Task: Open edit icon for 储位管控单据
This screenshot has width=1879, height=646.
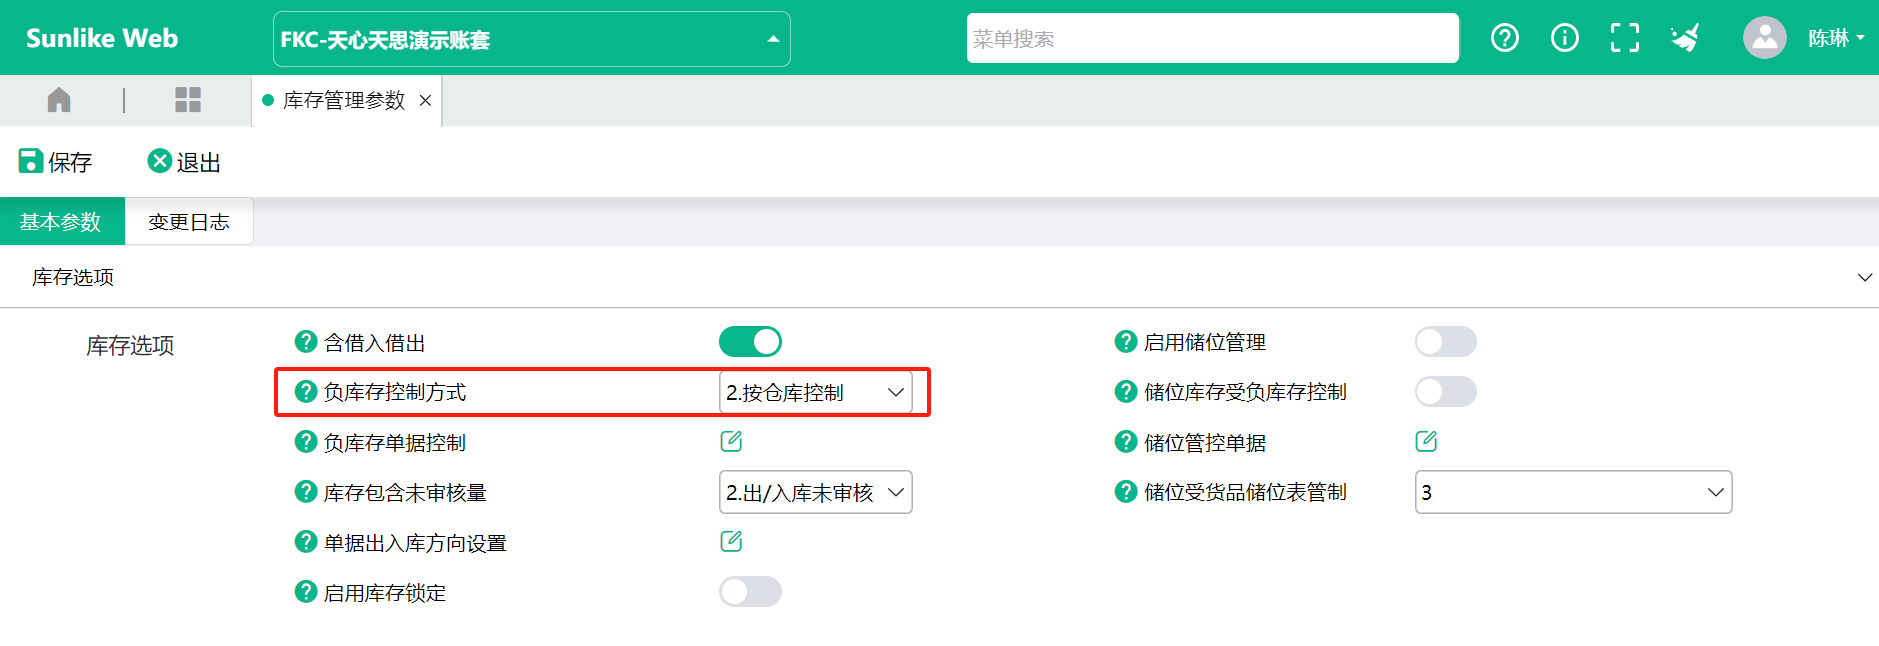Action: 1426,441
